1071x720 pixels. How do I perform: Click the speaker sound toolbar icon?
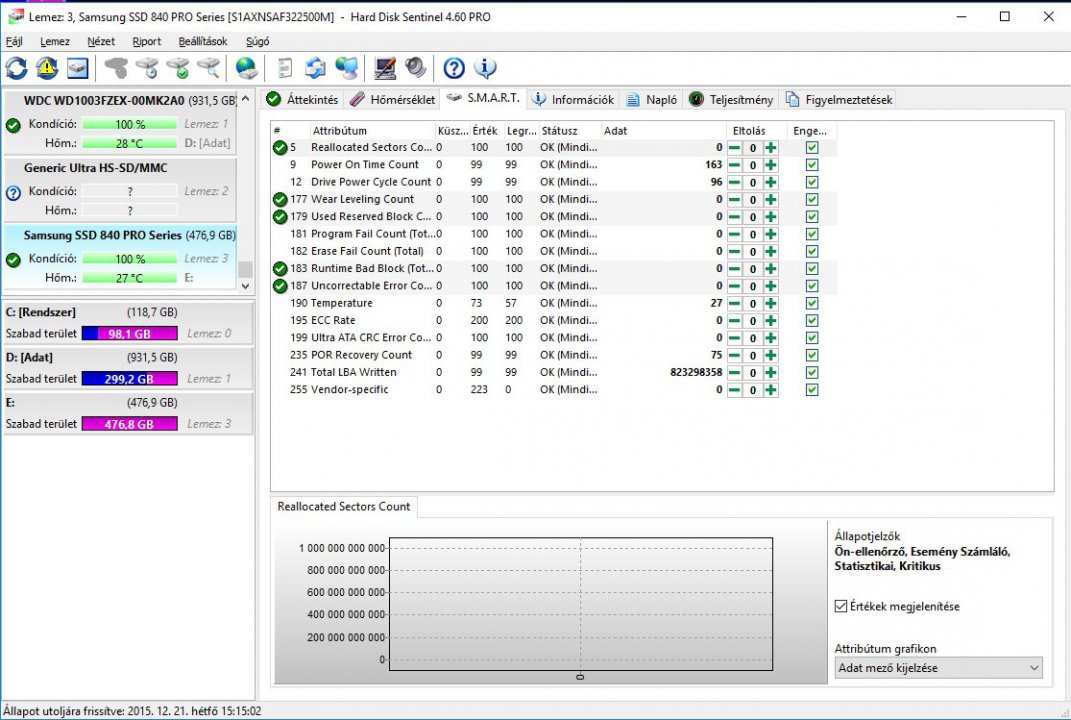[415, 68]
